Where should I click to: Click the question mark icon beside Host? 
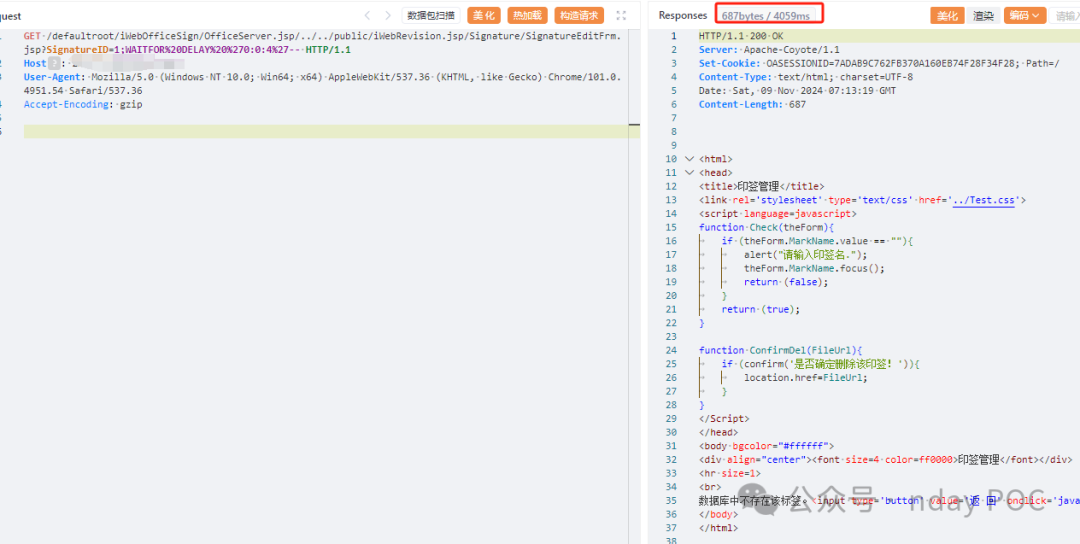pyautogui.click(x=54, y=63)
